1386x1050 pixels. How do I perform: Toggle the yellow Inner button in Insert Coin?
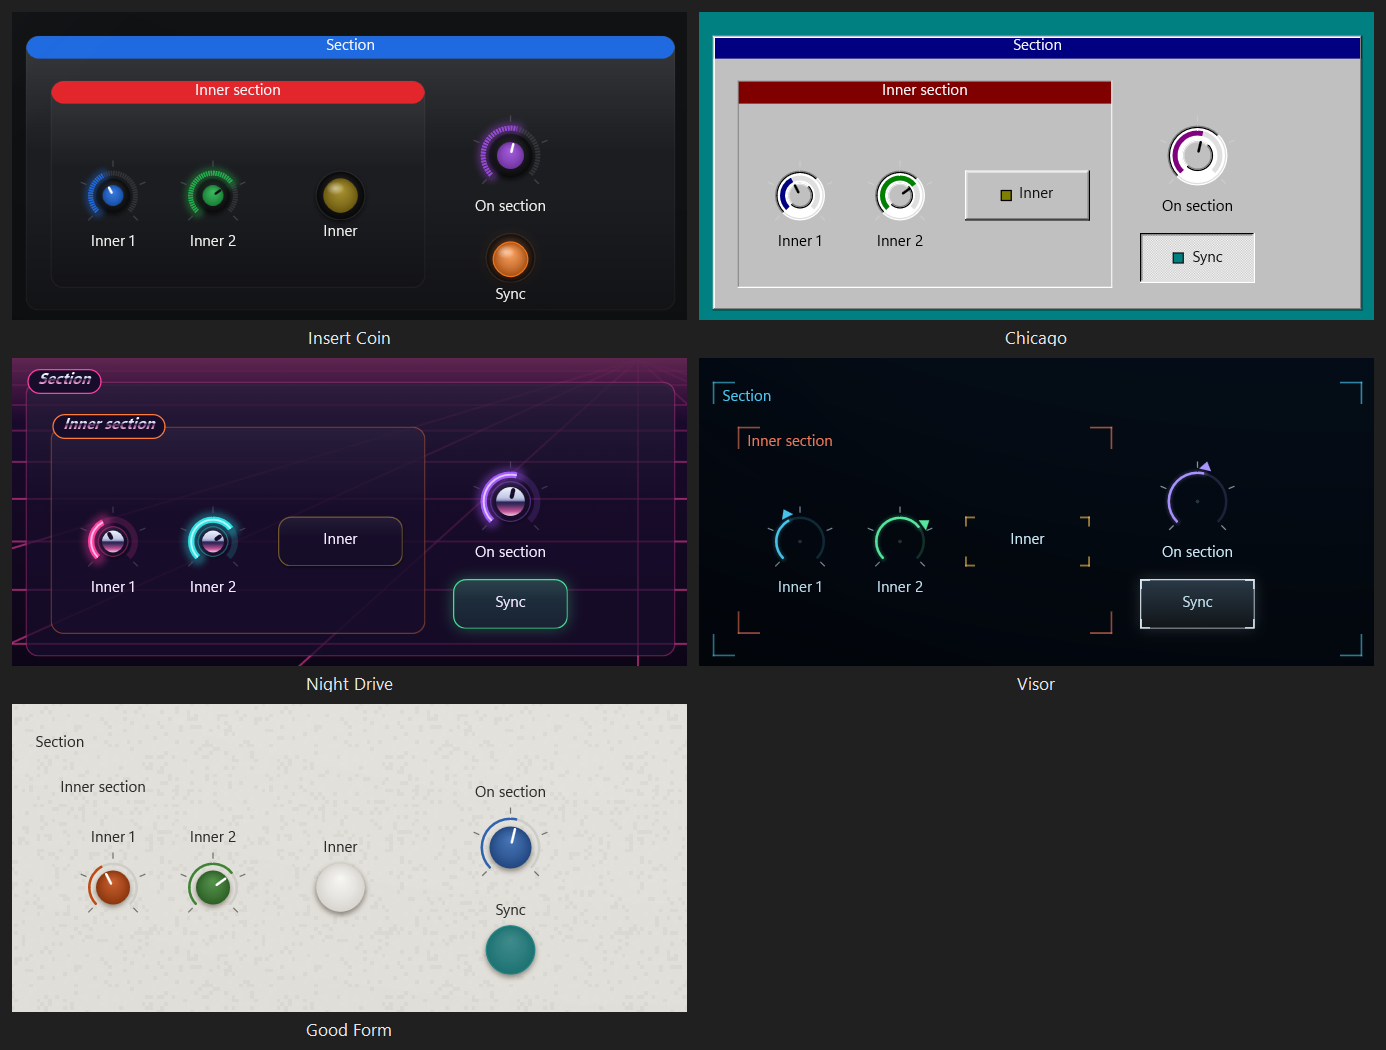(340, 196)
